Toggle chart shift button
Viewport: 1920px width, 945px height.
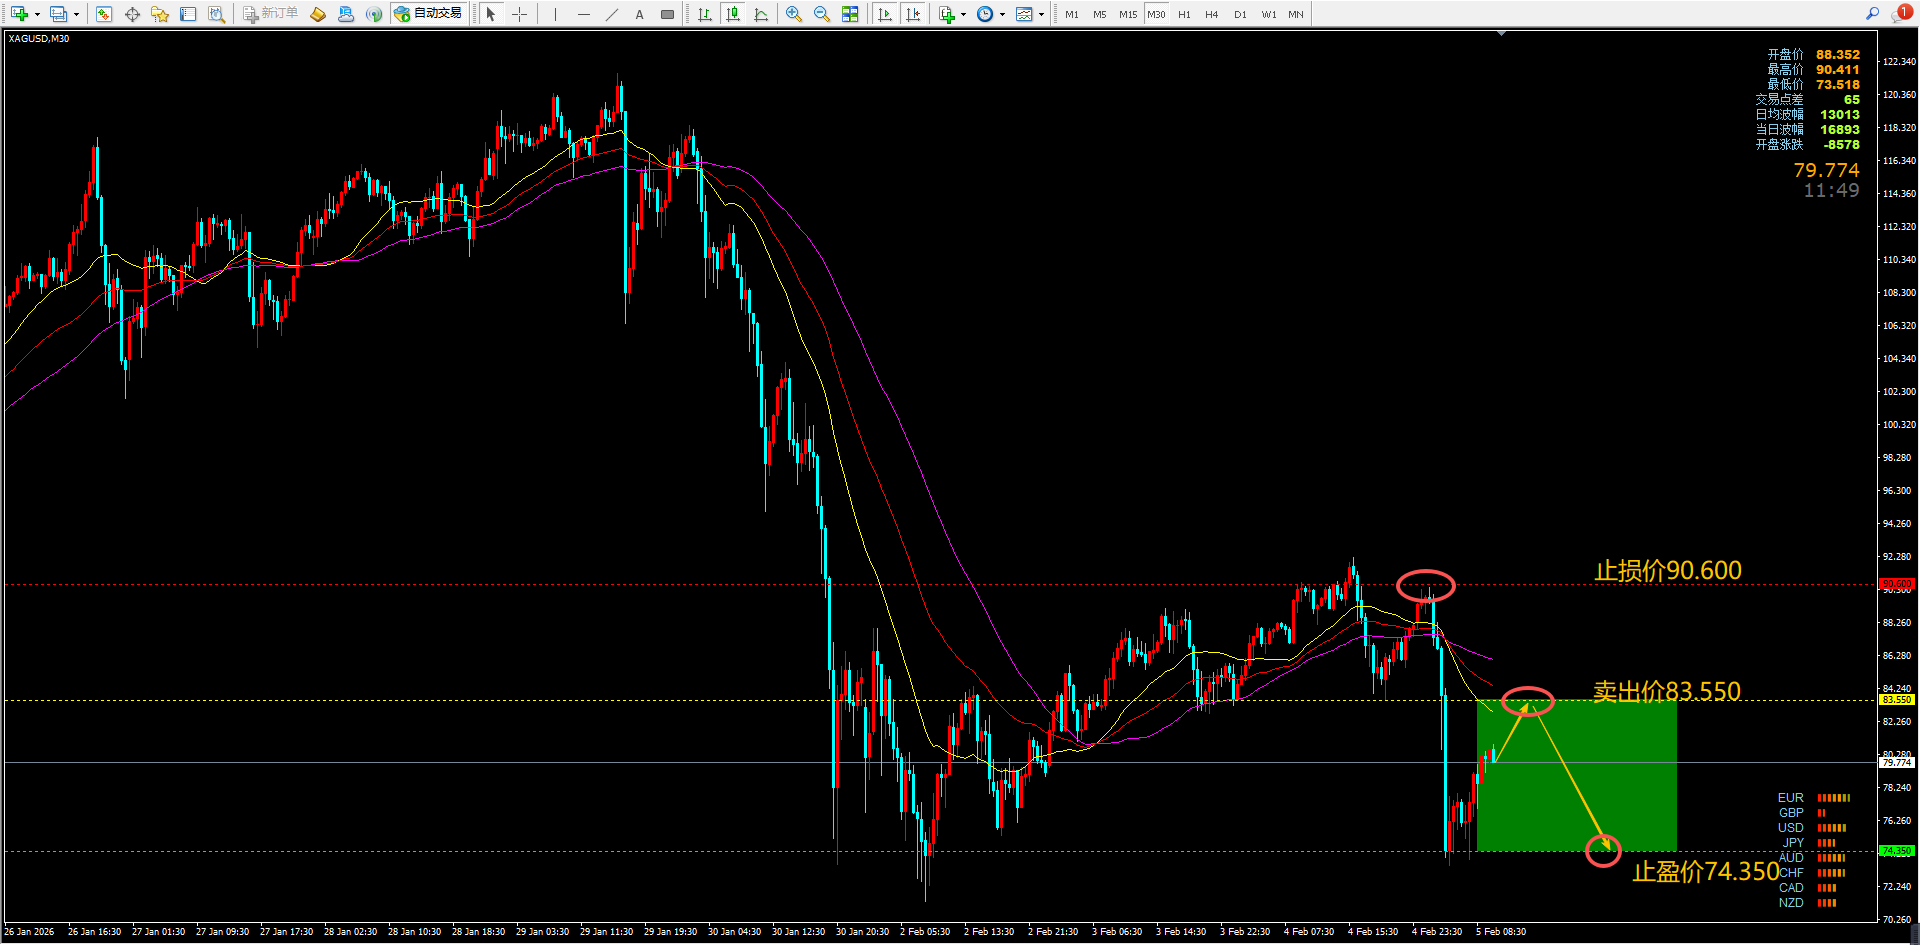[913, 14]
